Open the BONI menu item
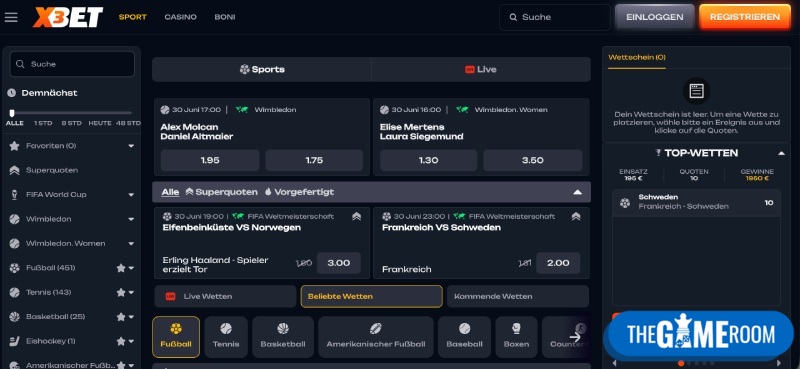800x369 pixels. (x=225, y=17)
